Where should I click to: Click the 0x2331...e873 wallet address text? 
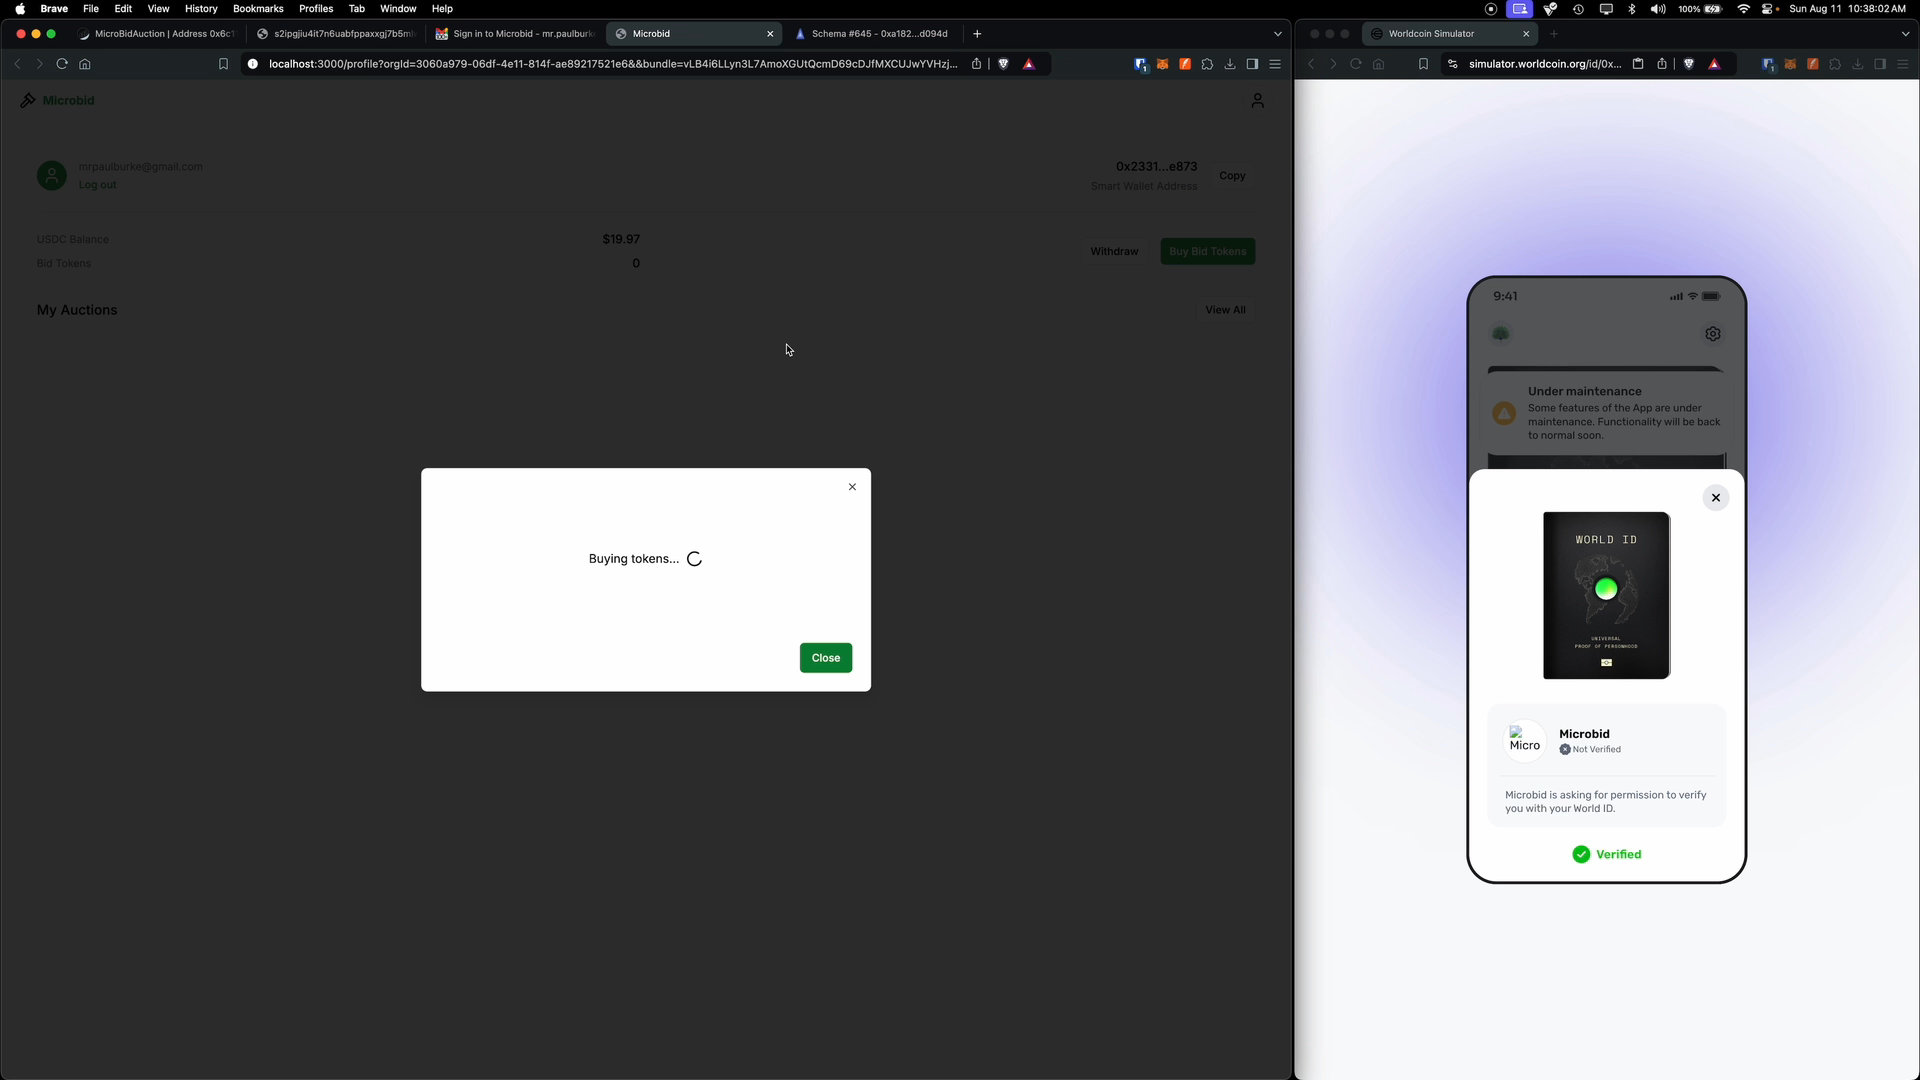tap(1156, 166)
